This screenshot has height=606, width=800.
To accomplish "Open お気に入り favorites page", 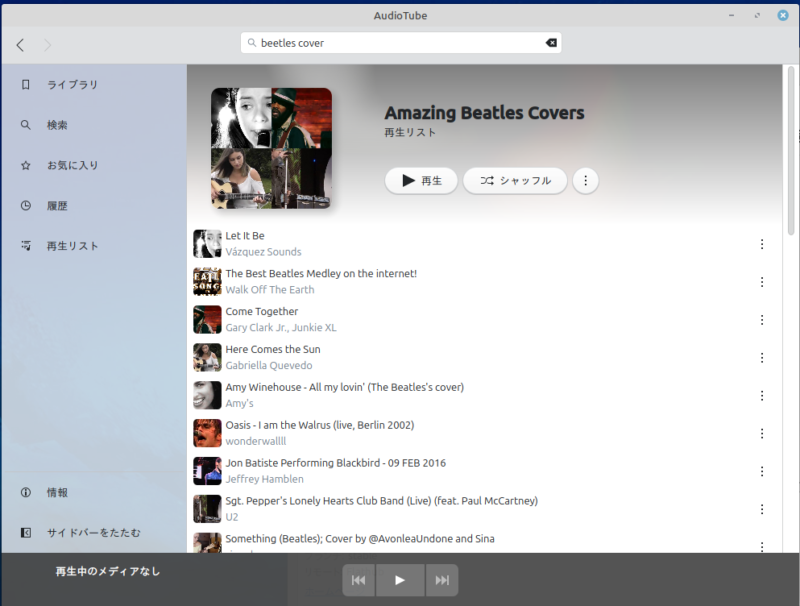I will pyautogui.click(x=72, y=165).
